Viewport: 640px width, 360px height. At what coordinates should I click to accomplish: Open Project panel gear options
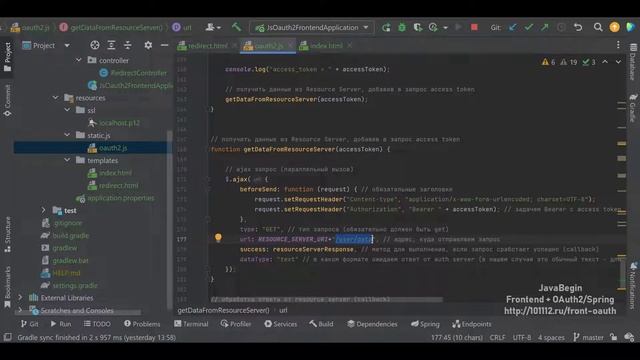click(148, 45)
